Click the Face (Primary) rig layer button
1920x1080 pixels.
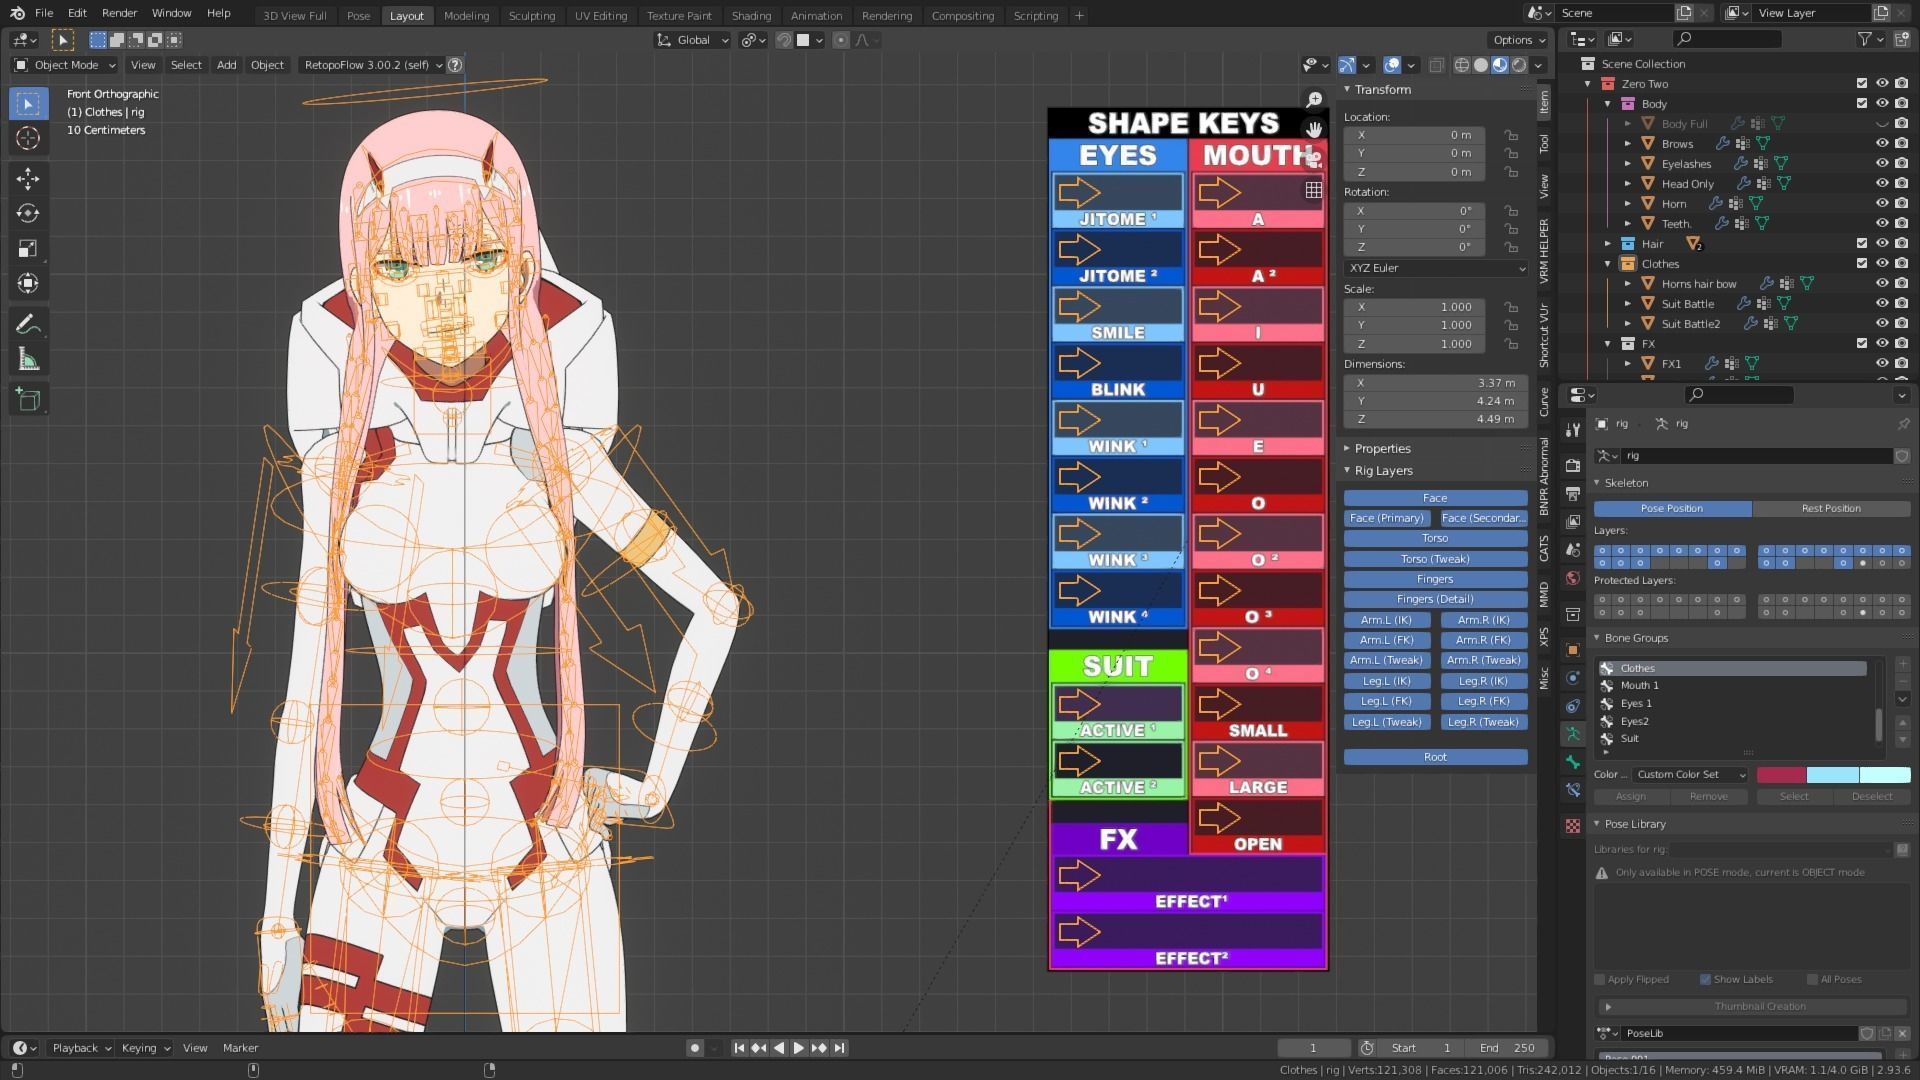coord(1386,518)
